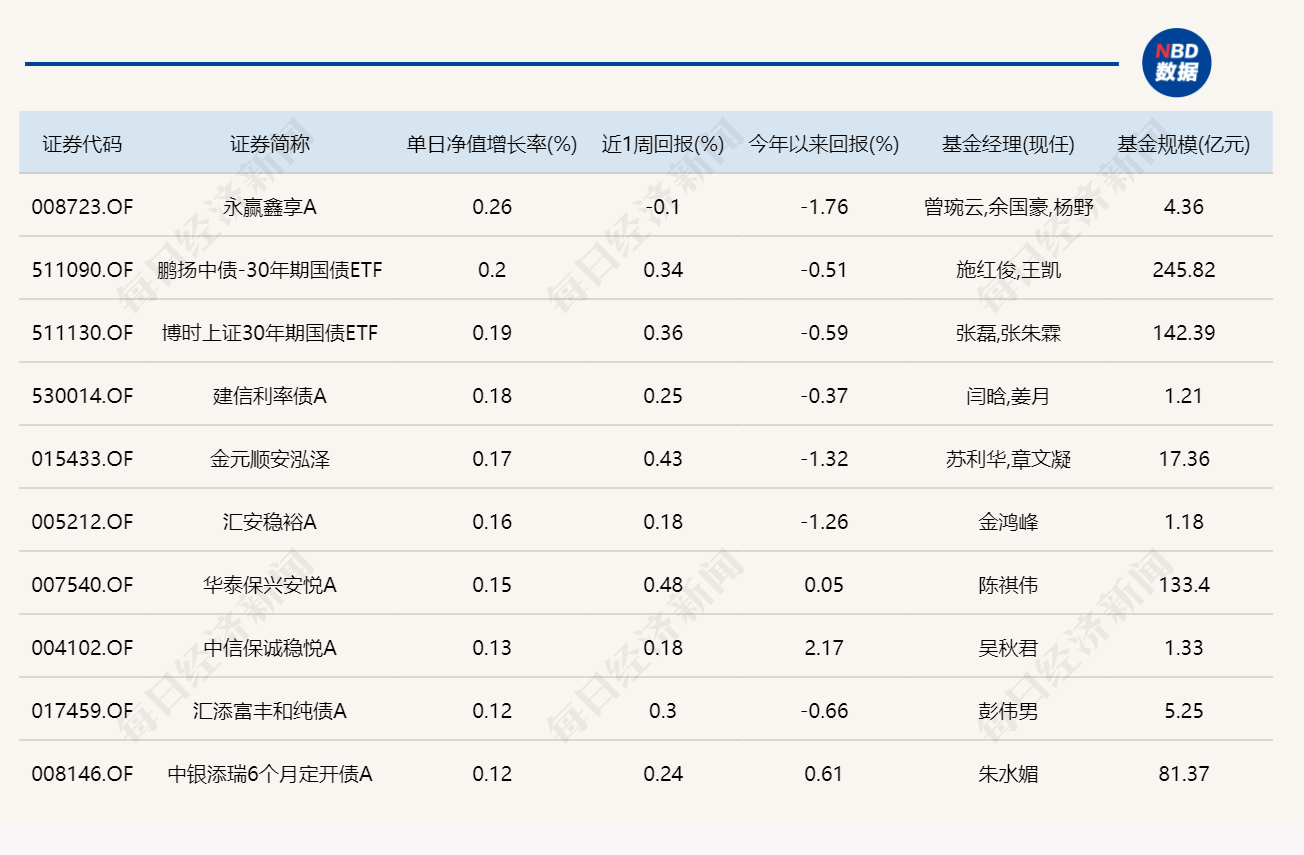Click 博时上证30年期国债ETF fund name
The image size is (1304, 855).
pyautogui.click(x=270, y=333)
